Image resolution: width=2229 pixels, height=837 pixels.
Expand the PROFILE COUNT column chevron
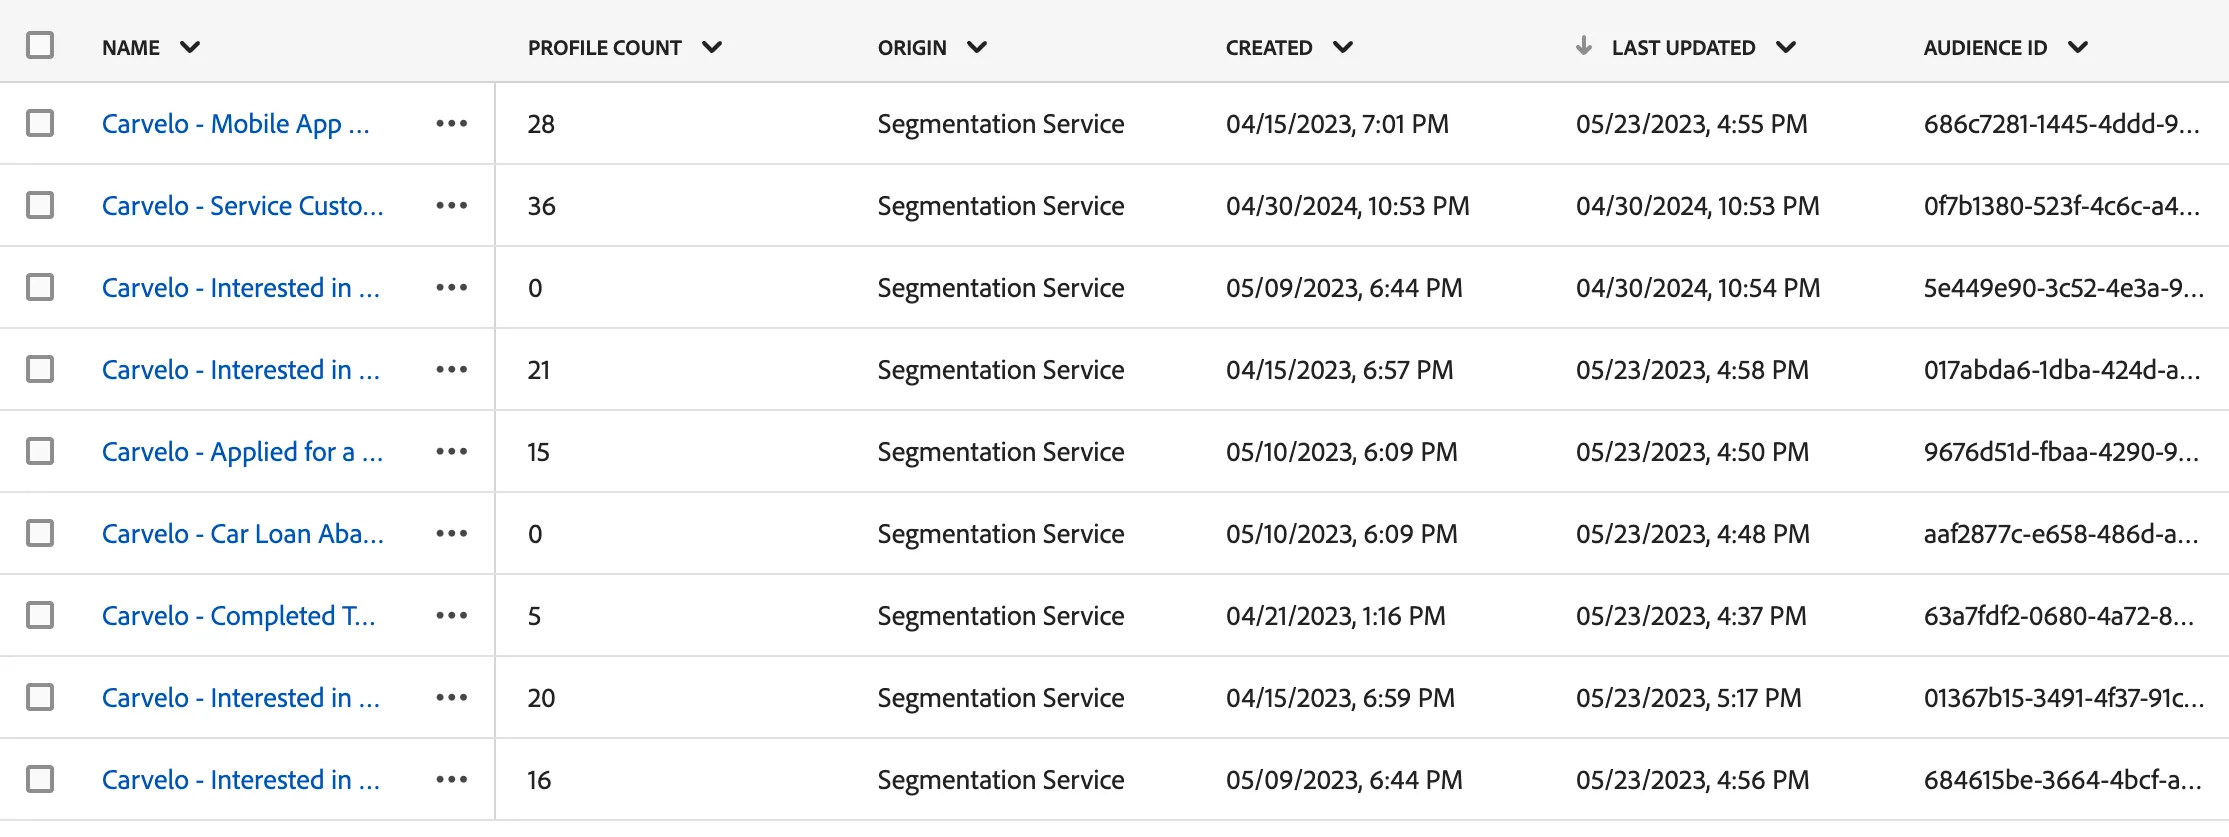pyautogui.click(x=712, y=47)
